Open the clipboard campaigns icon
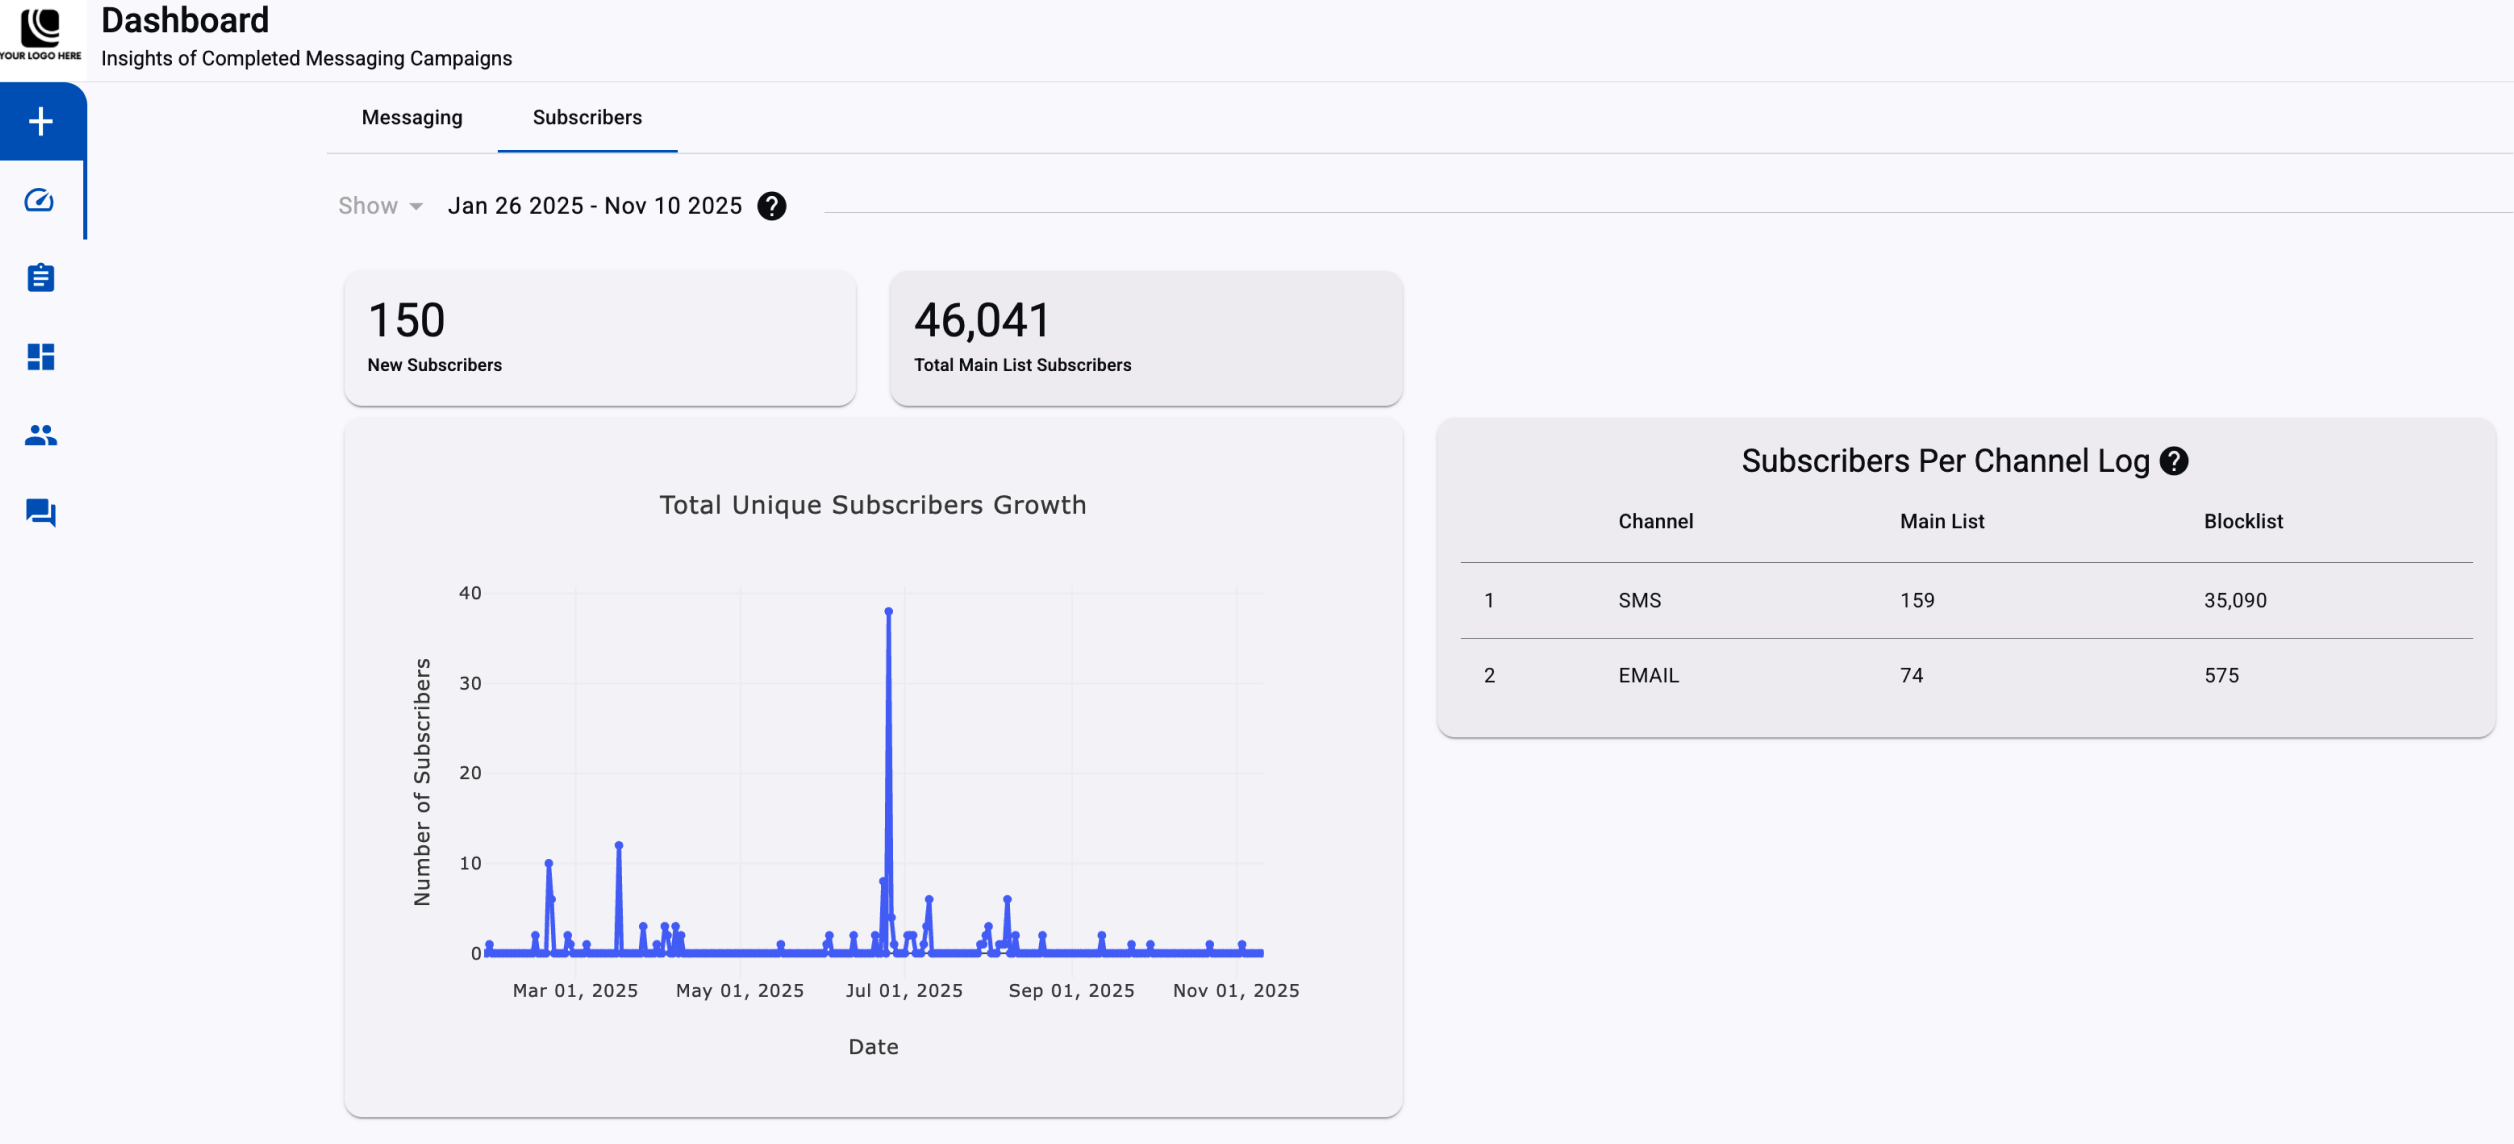Viewport: 2514px width, 1144px height. (41, 278)
